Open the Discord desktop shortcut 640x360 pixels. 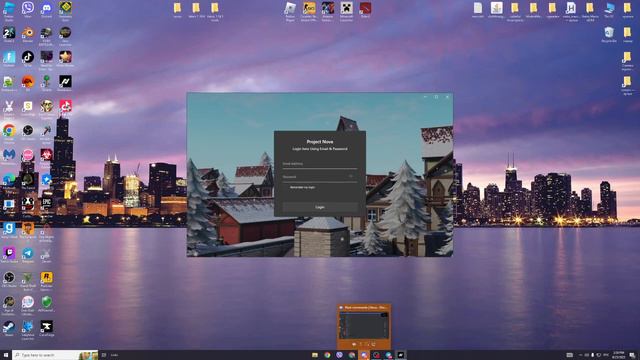pyautogui.click(x=47, y=9)
